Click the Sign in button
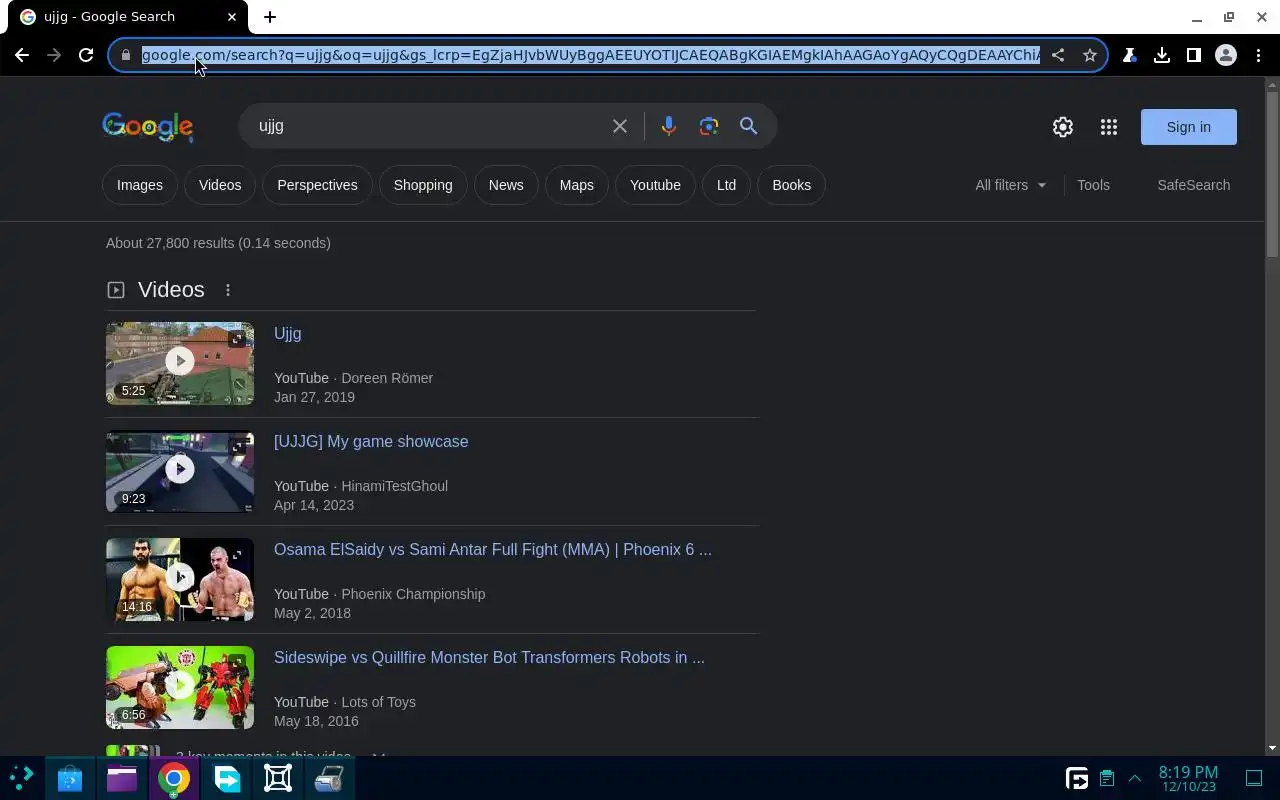1280x800 pixels. pyautogui.click(x=1188, y=127)
